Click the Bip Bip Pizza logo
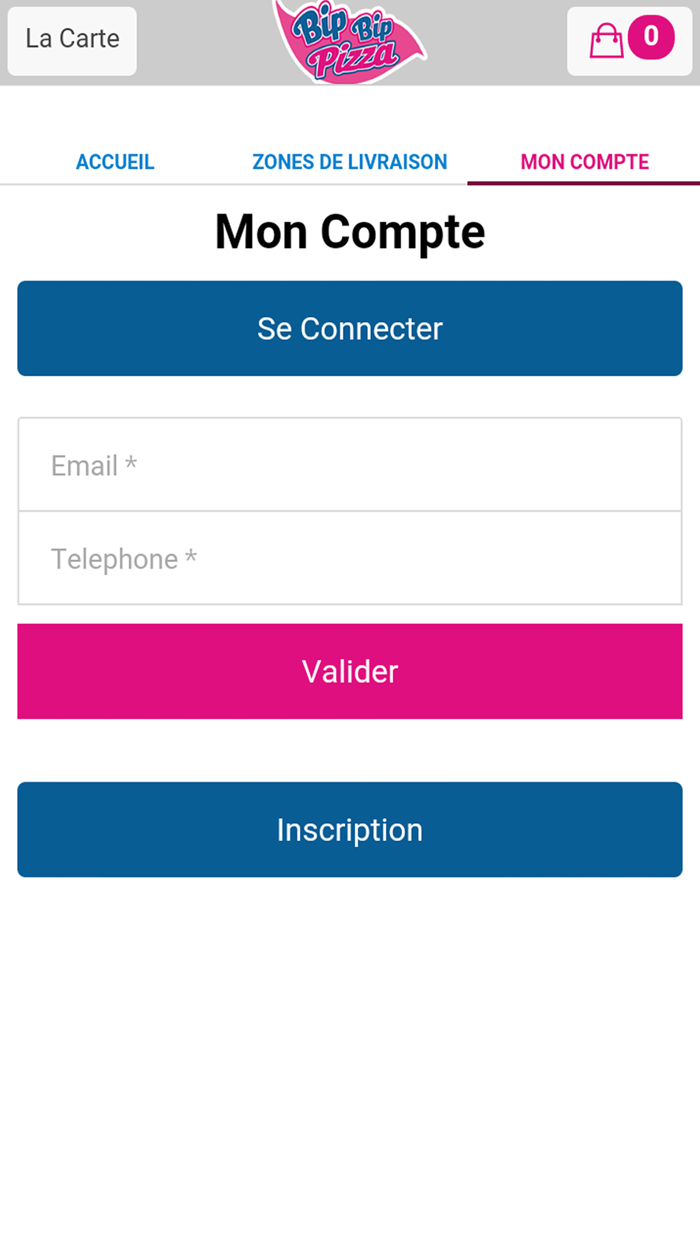 click(x=349, y=41)
